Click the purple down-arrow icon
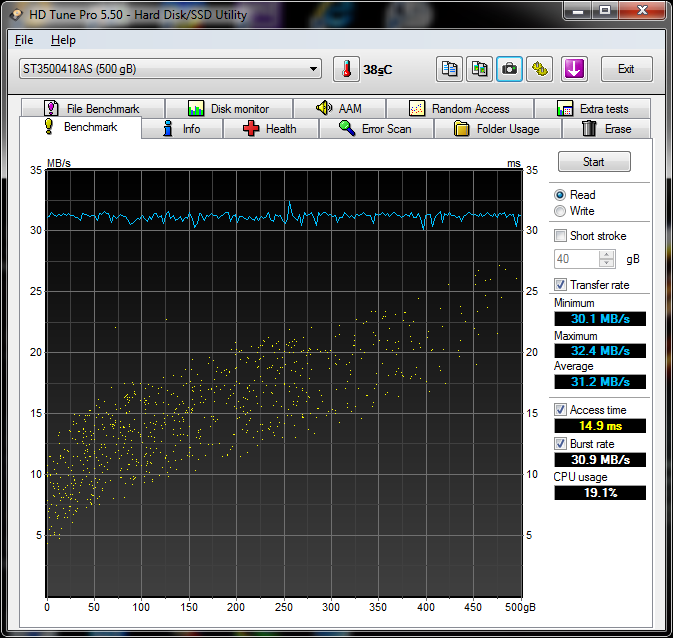 point(574,69)
